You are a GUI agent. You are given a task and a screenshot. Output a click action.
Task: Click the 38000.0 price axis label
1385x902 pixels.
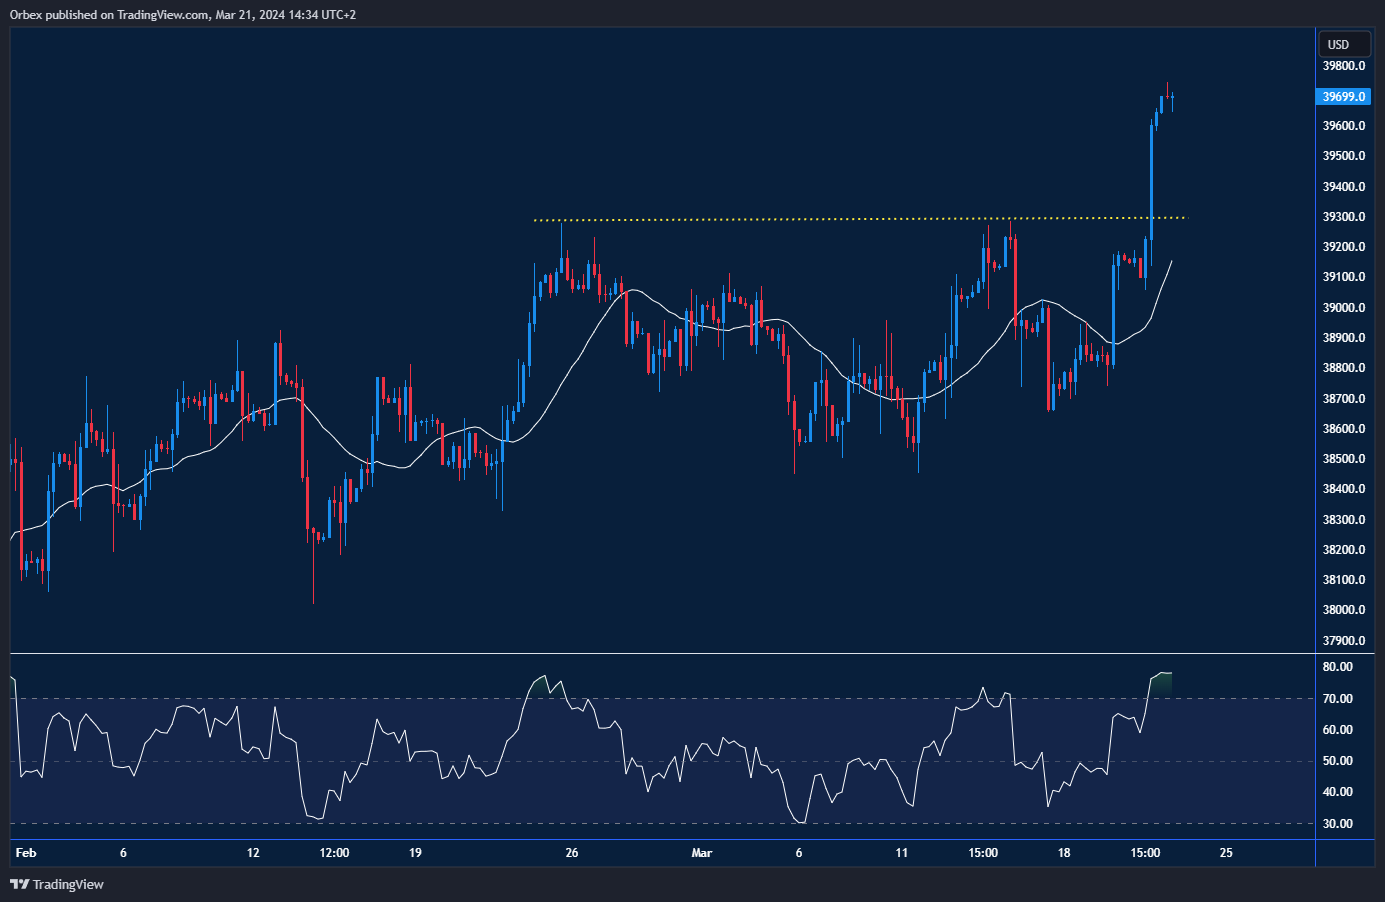coord(1343,610)
